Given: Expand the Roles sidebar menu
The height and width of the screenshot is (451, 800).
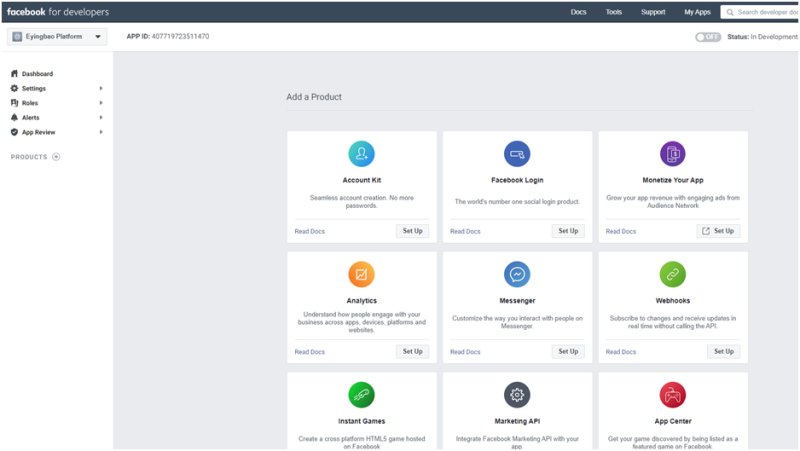Looking at the screenshot, I should [31, 103].
